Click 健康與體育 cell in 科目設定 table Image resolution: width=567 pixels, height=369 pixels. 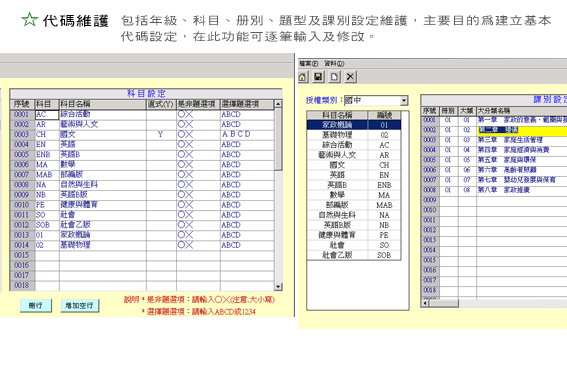pos(103,205)
